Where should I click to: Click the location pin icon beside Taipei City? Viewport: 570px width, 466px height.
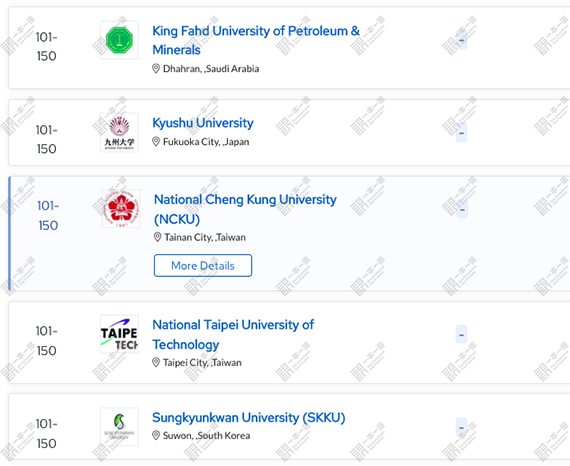click(x=156, y=362)
